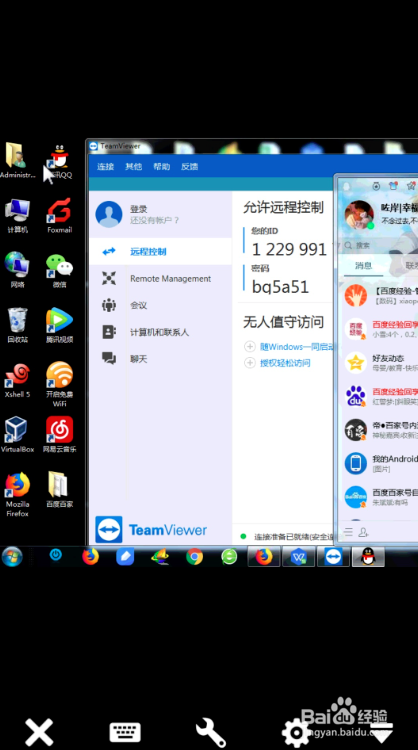Launch the 微信 desktop shortcut
418x750 pixels.
click(x=60, y=270)
